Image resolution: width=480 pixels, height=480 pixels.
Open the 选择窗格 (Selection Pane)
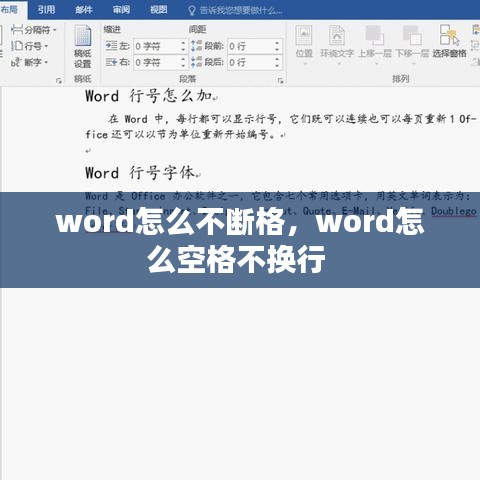tap(449, 42)
